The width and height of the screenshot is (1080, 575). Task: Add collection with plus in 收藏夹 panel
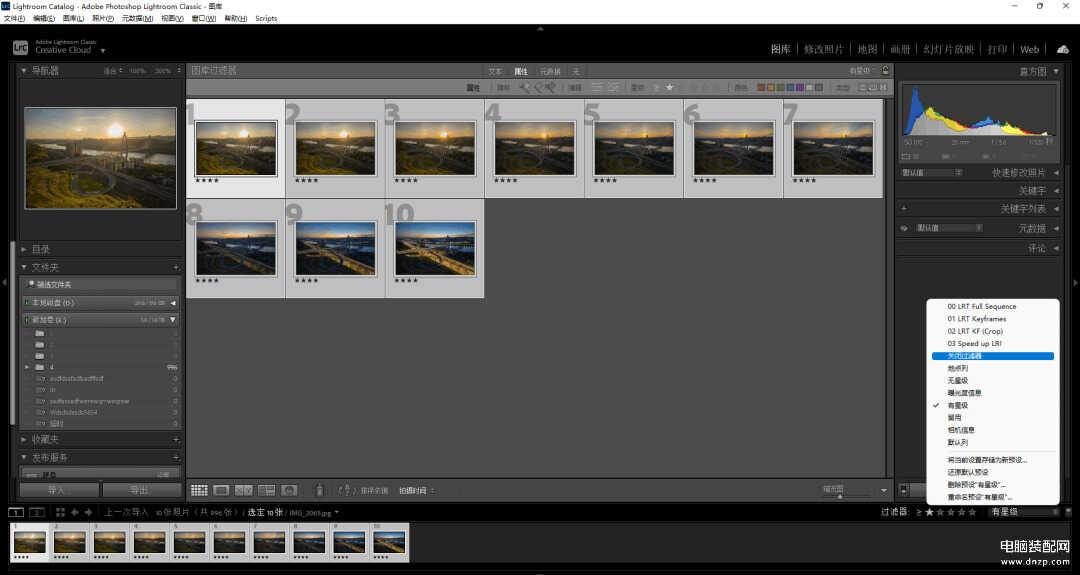coord(176,439)
